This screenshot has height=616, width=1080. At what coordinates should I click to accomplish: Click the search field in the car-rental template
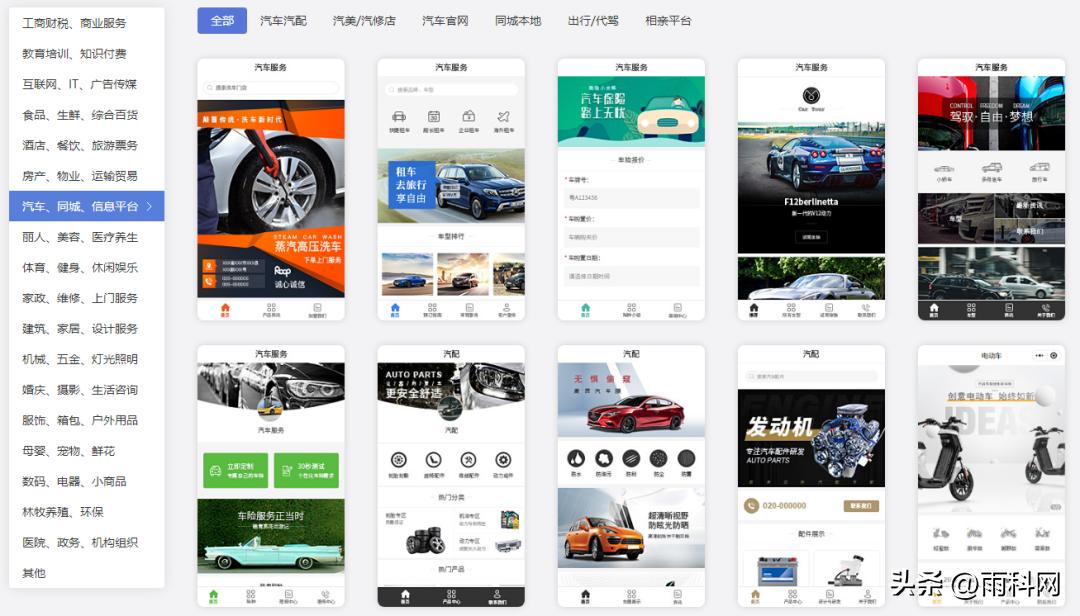click(x=451, y=90)
